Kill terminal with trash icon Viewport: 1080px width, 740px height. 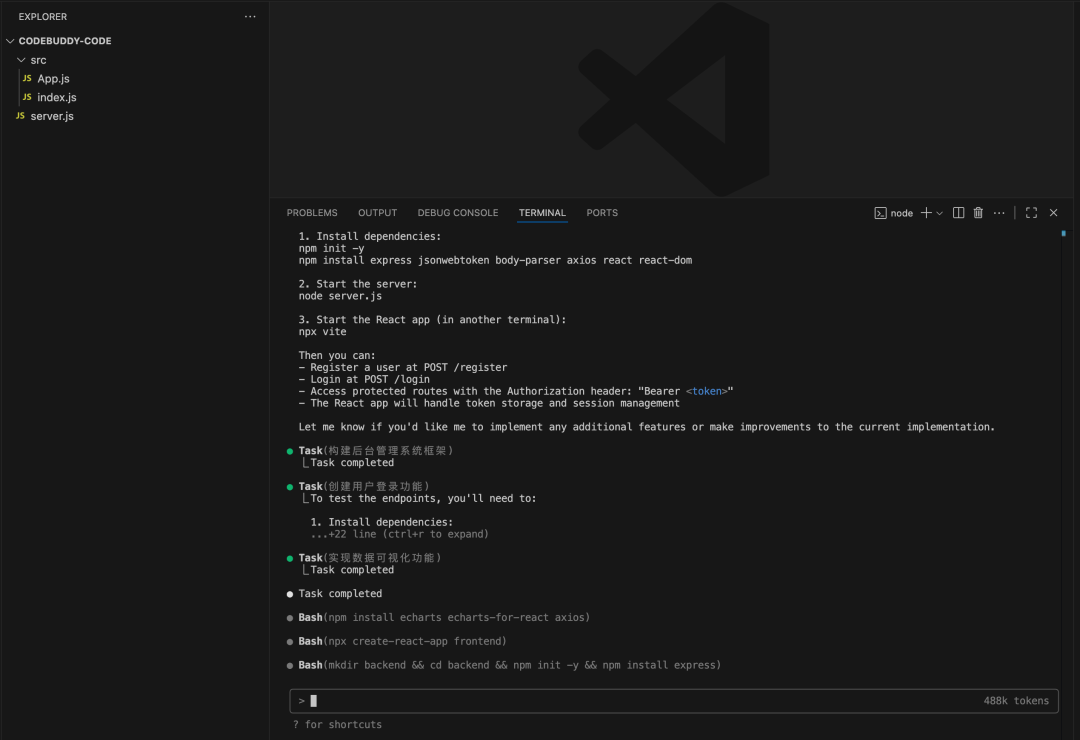point(978,213)
